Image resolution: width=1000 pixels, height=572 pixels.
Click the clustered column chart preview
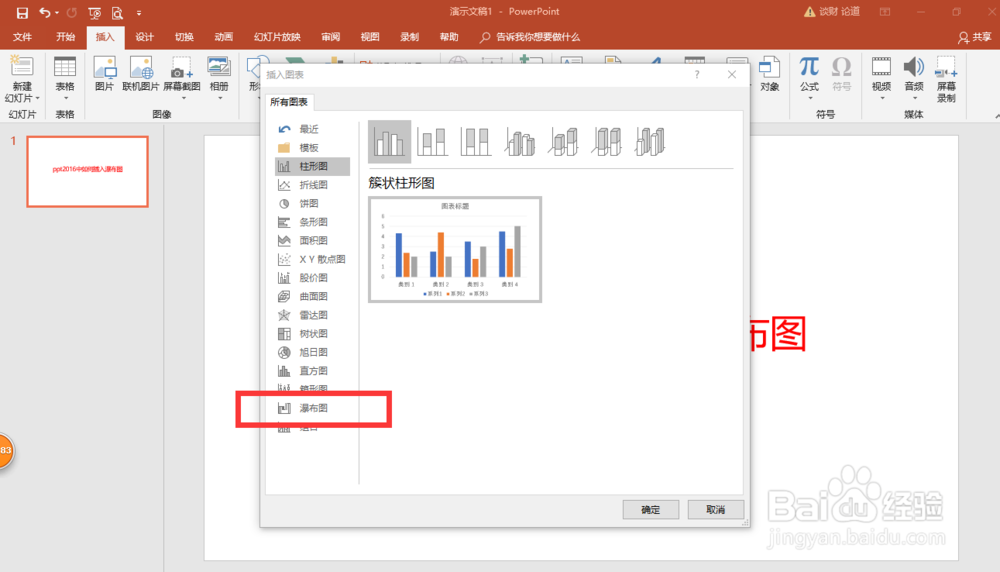click(x=455, y=249)
